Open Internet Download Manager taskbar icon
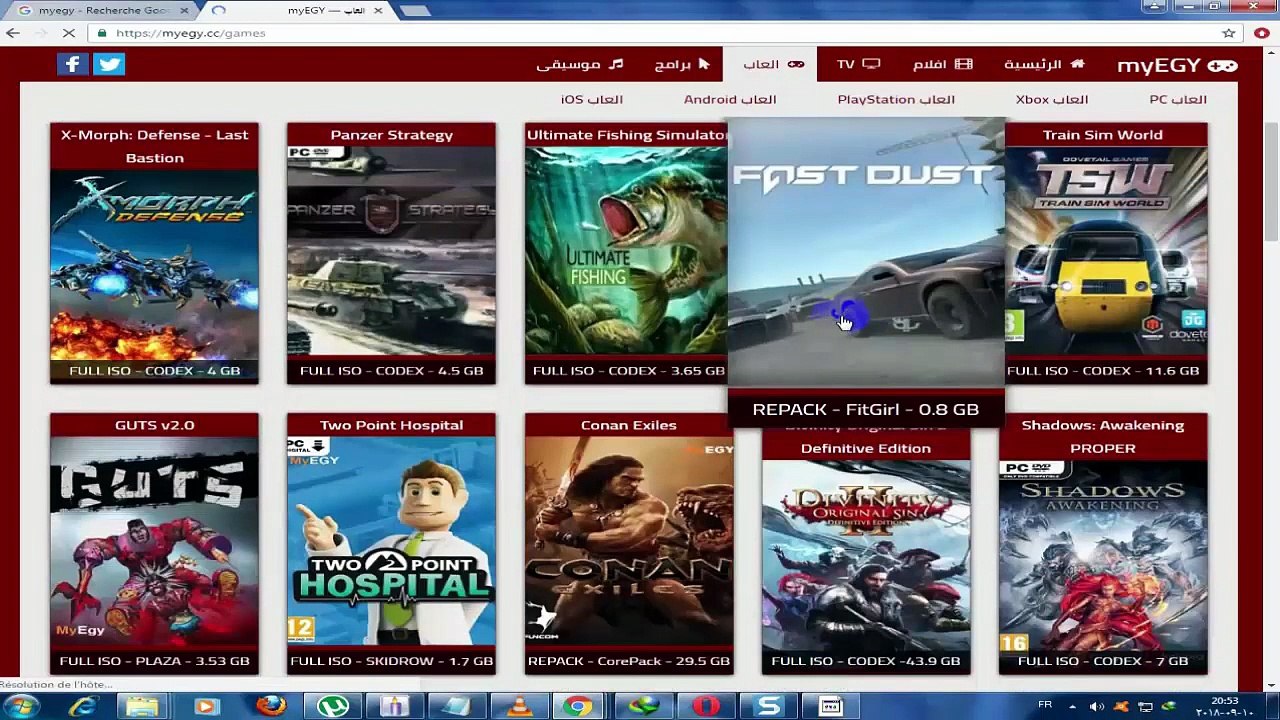Screen dimensions: 1280x720 [x=643, y=706]
